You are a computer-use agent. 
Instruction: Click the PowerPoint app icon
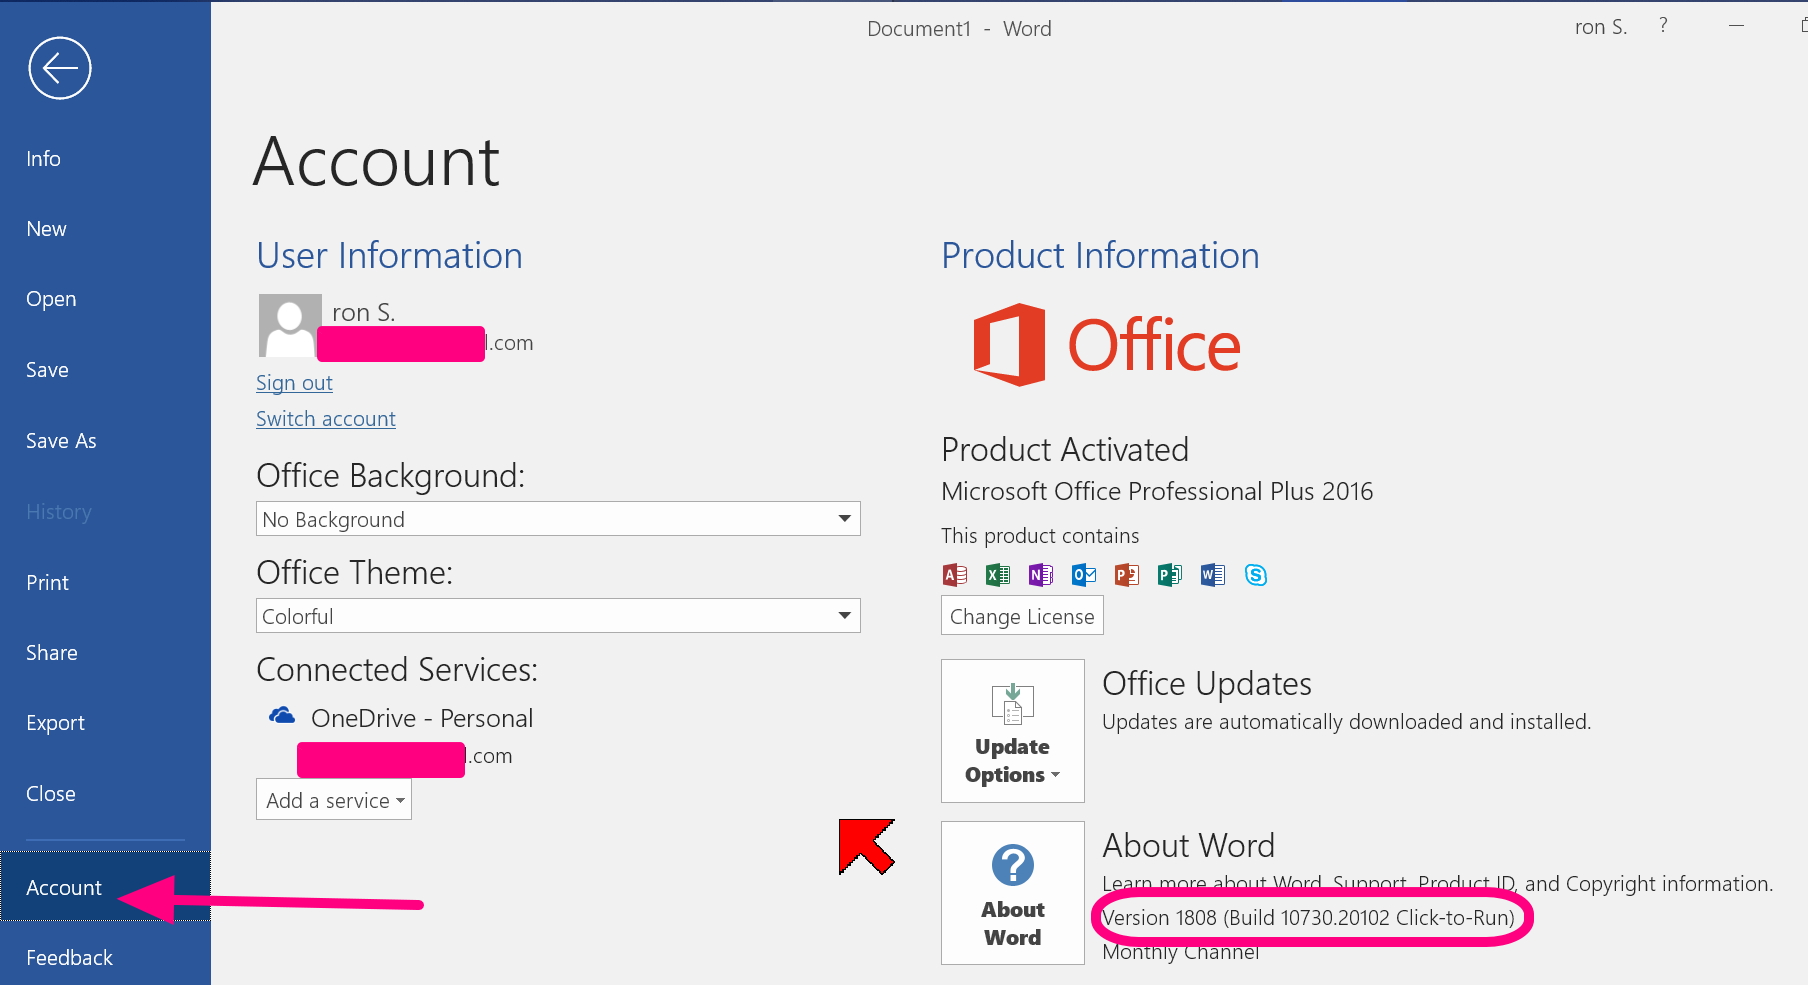click(1127, 575)
